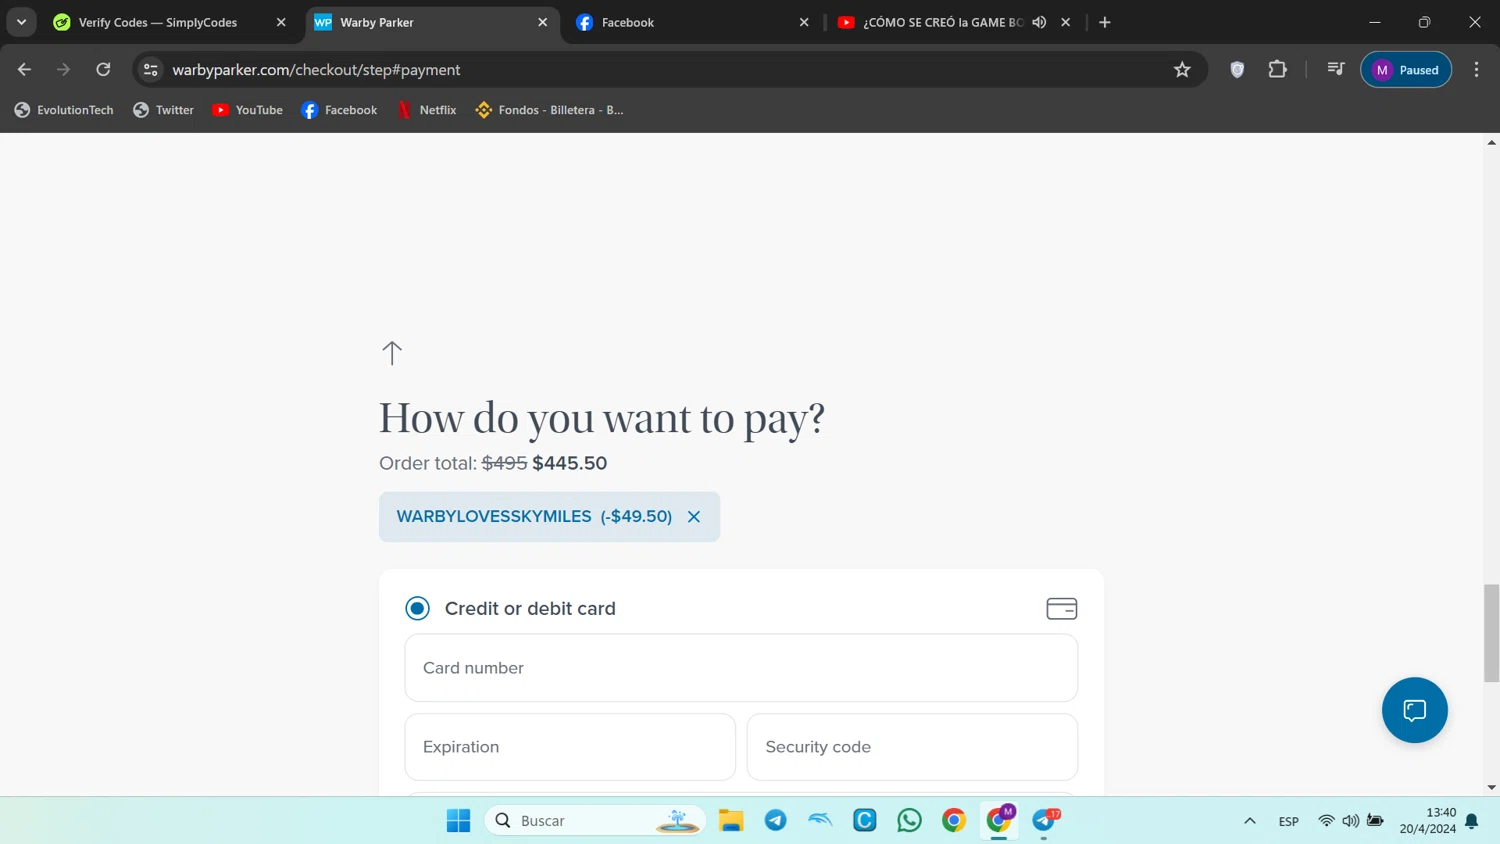Switch to the Verify Codes — SimplyCodes tab

[158, 22]
